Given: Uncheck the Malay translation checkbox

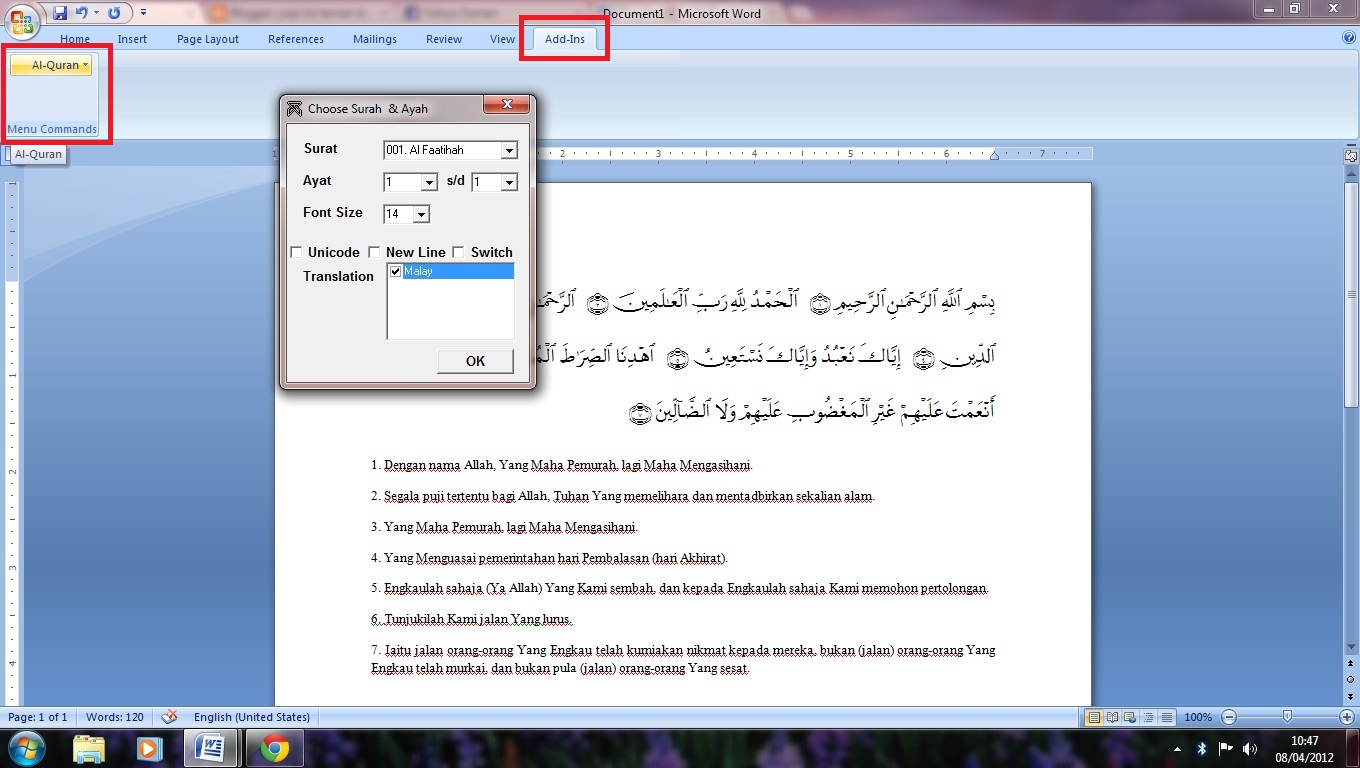Looking at the screenshot, I should tap(396, 271).
